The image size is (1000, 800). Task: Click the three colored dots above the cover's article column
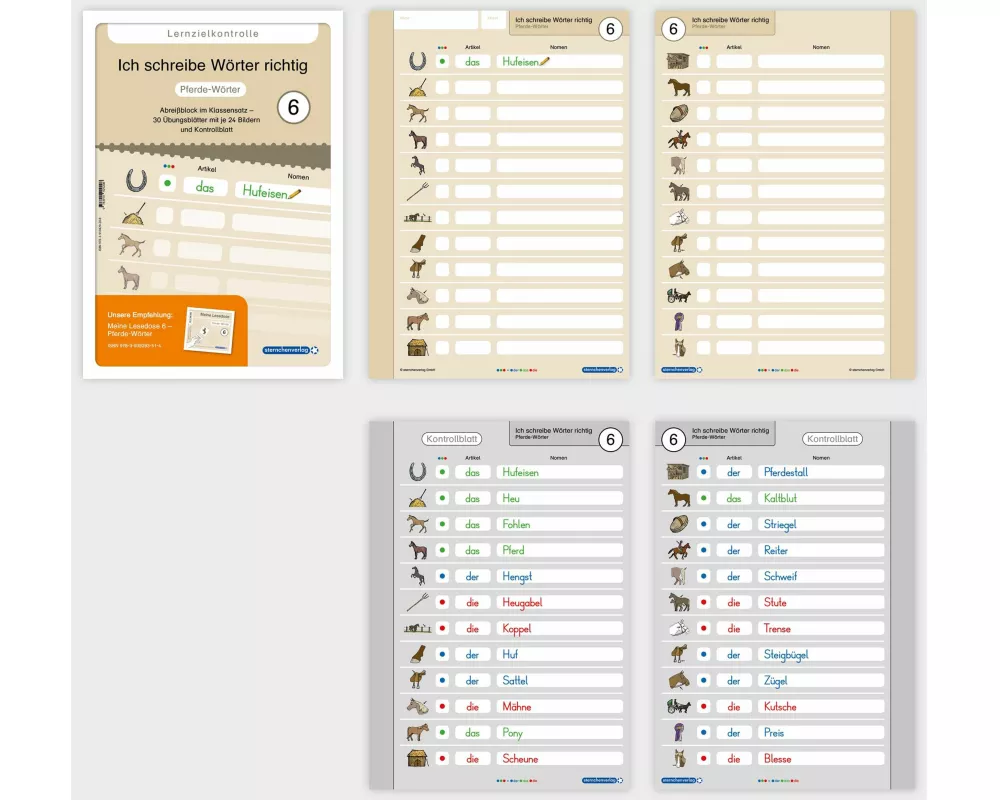(168, 166)
